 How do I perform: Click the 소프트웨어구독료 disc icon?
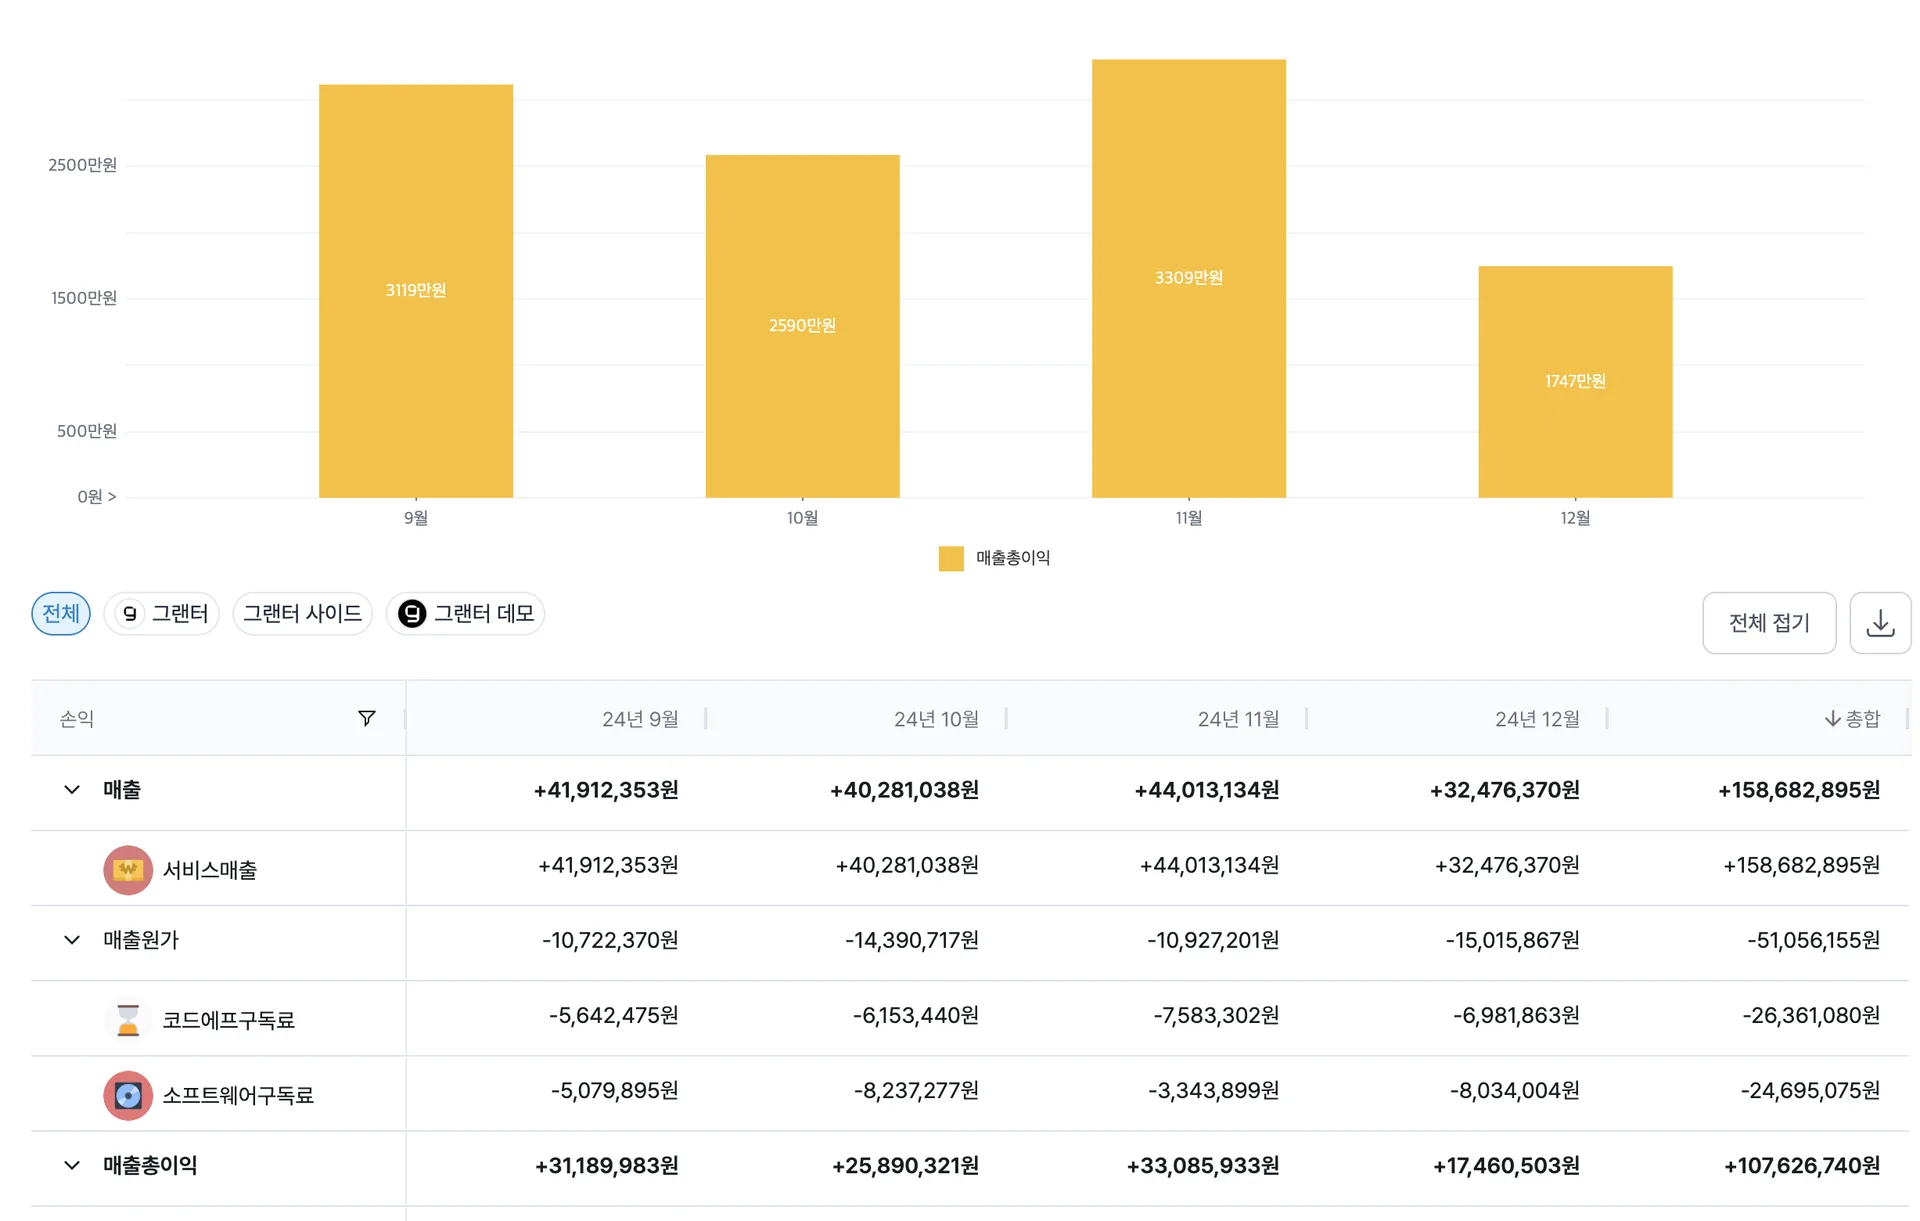click(x=128, y=1095)
